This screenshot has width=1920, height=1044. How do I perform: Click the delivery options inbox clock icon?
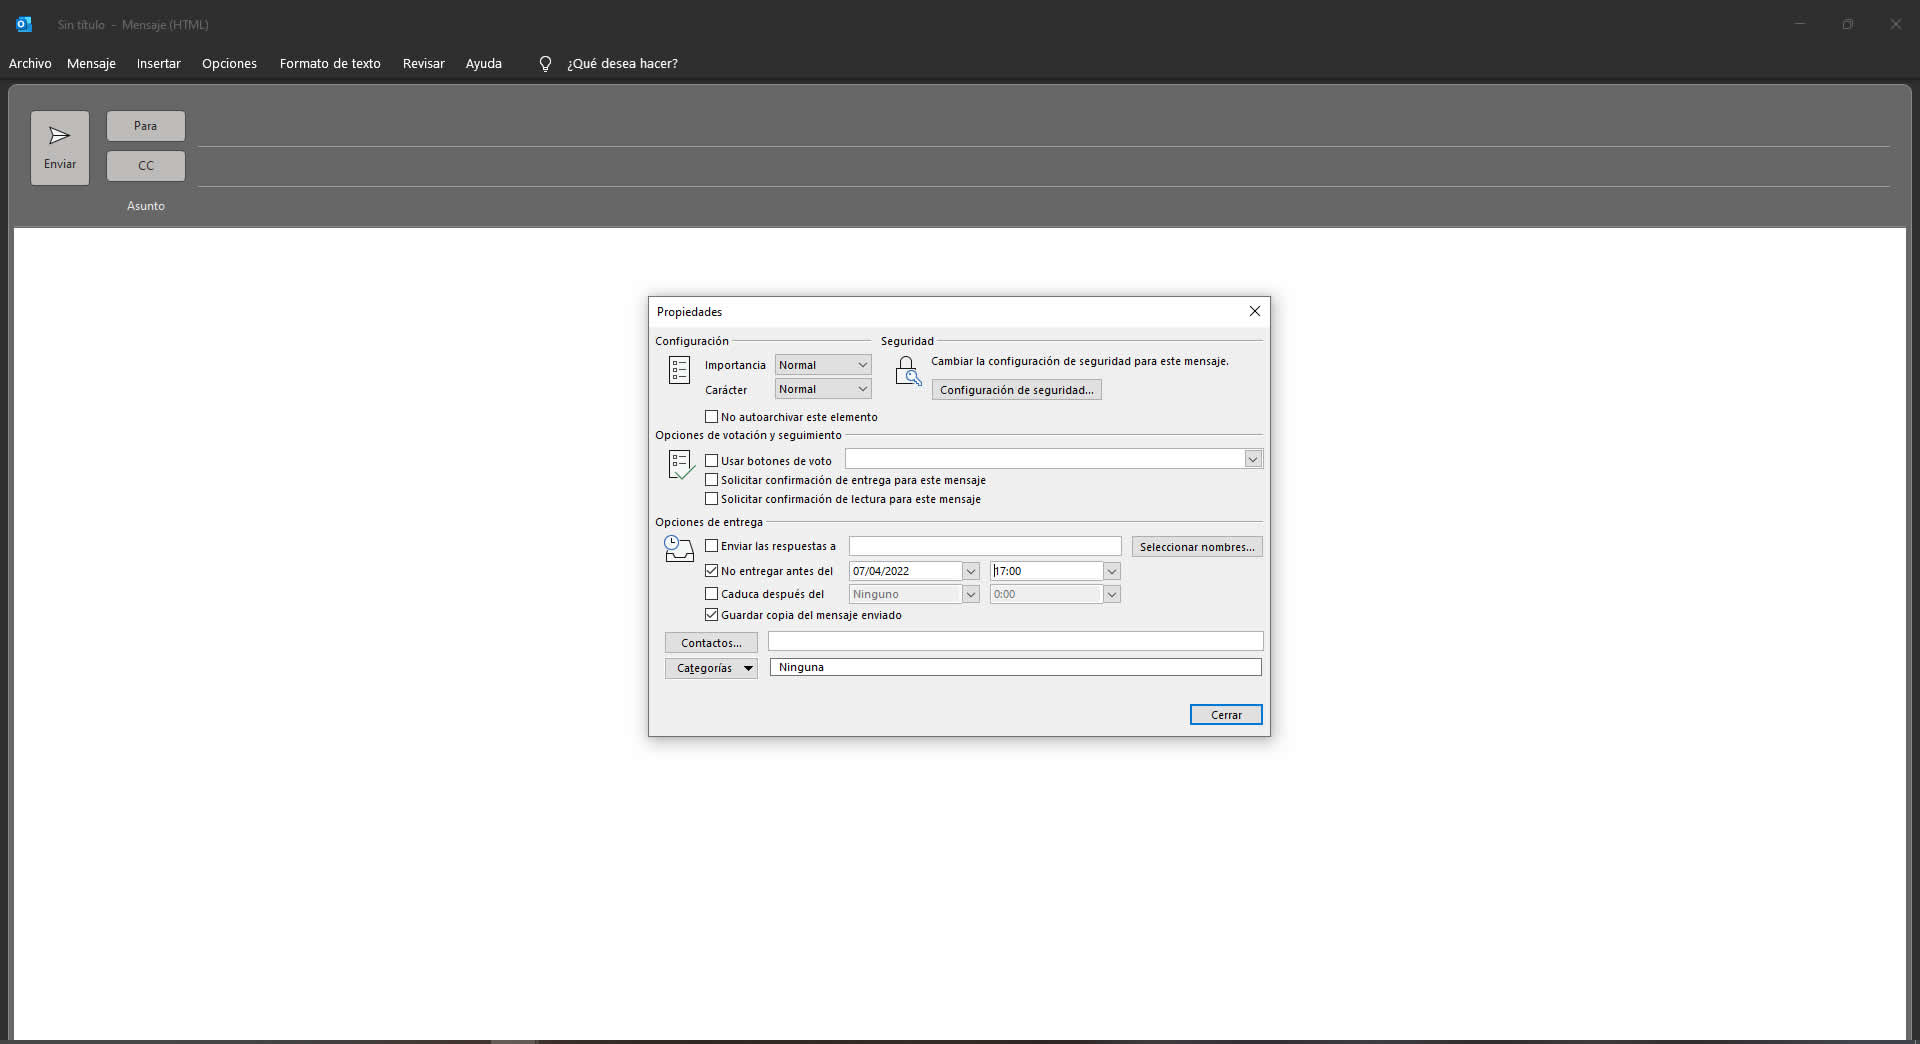click(x=679, y=549)
